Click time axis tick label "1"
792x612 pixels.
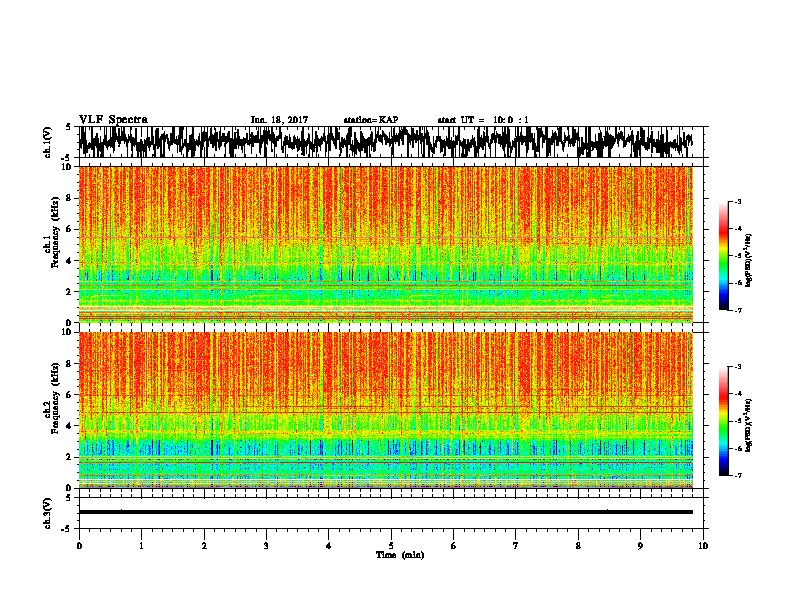[141, 546]
